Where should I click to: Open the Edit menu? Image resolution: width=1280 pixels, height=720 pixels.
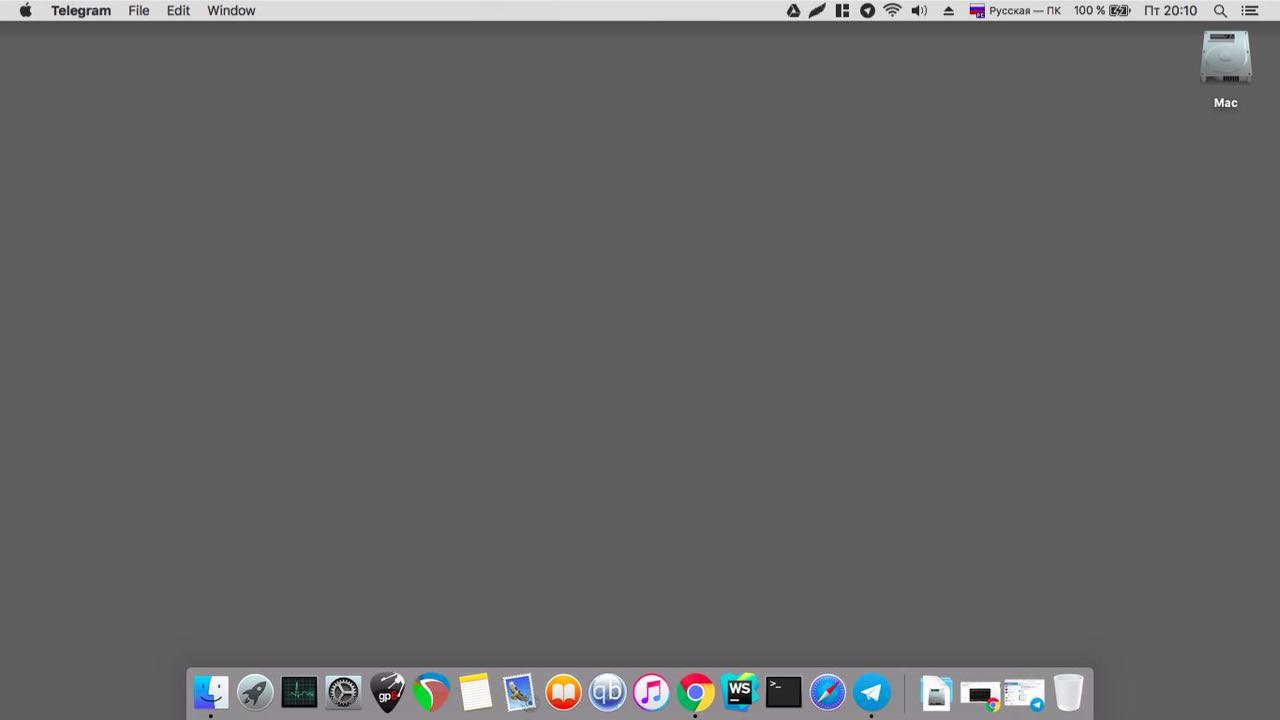pos(178,11)
